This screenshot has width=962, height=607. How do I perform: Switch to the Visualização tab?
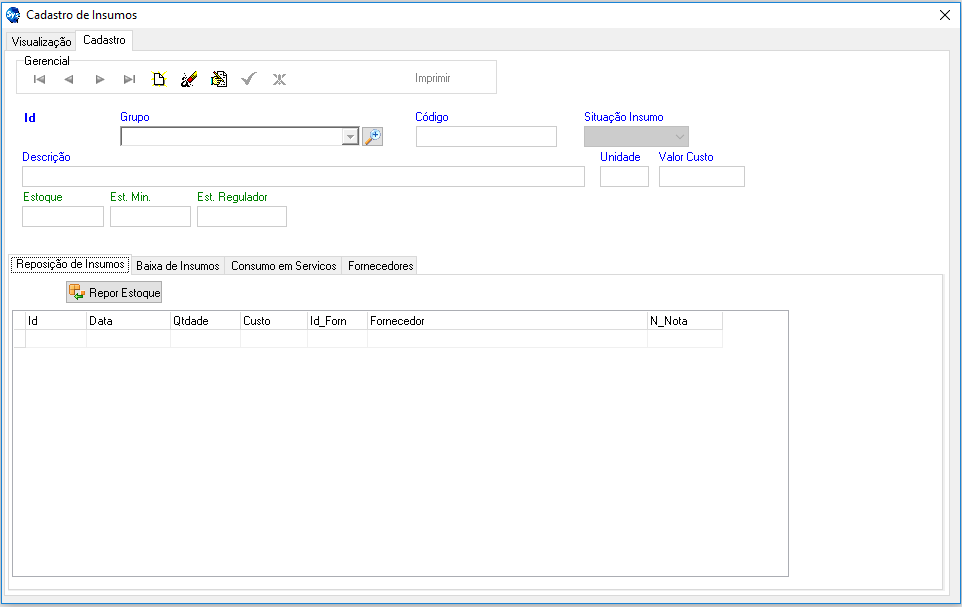point(41,42)
